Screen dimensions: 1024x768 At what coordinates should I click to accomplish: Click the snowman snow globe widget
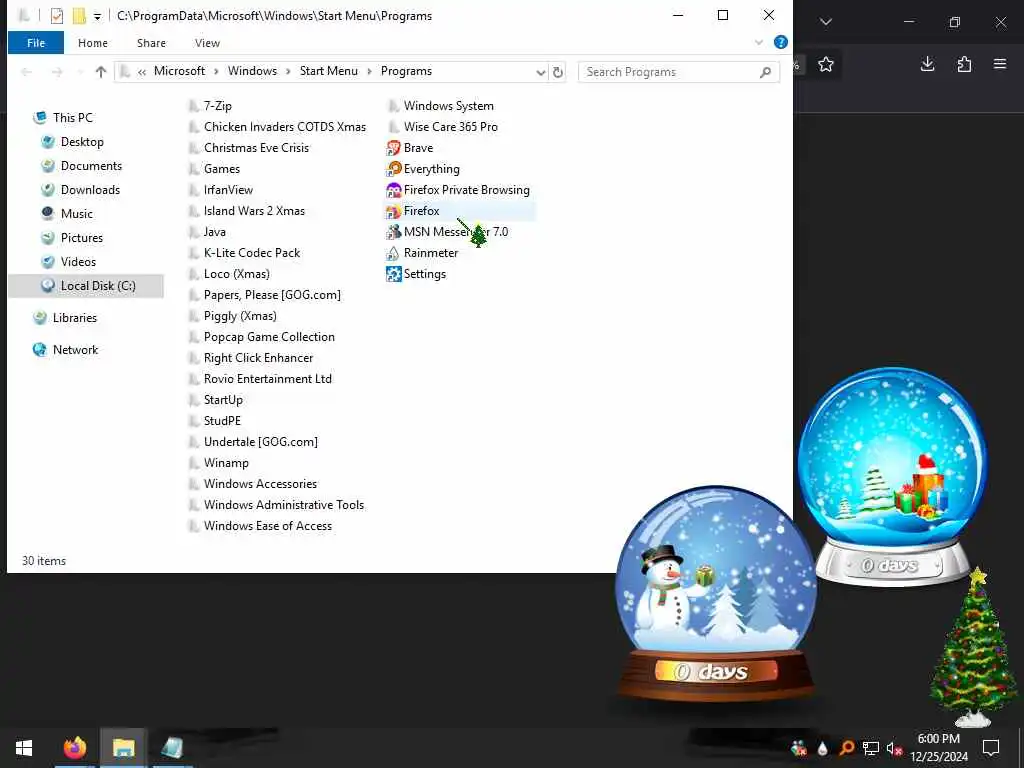tap(716, 593)
